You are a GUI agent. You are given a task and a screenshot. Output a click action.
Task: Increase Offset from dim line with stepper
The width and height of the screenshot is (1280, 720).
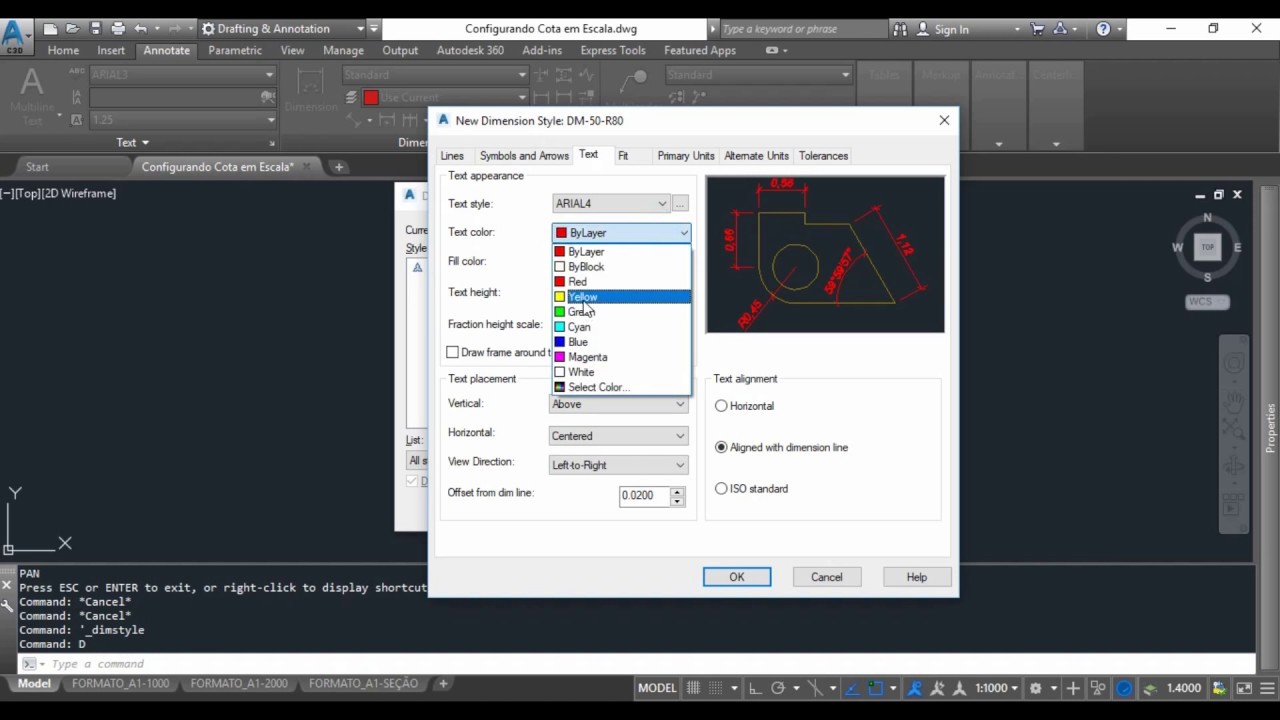coord(678,491)
